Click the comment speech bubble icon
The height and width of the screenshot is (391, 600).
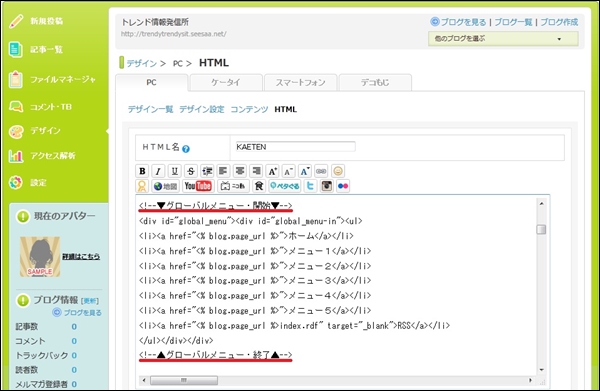(16, 107)
